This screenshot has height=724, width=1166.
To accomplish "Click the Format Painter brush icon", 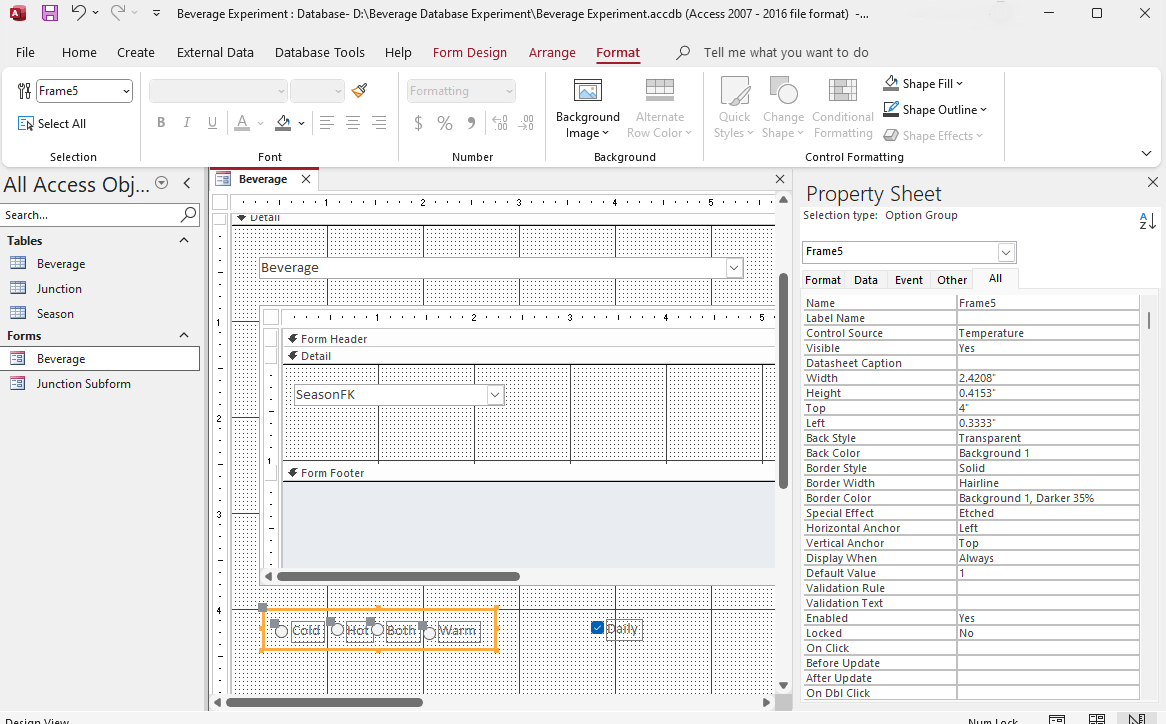I will [360, 91].
